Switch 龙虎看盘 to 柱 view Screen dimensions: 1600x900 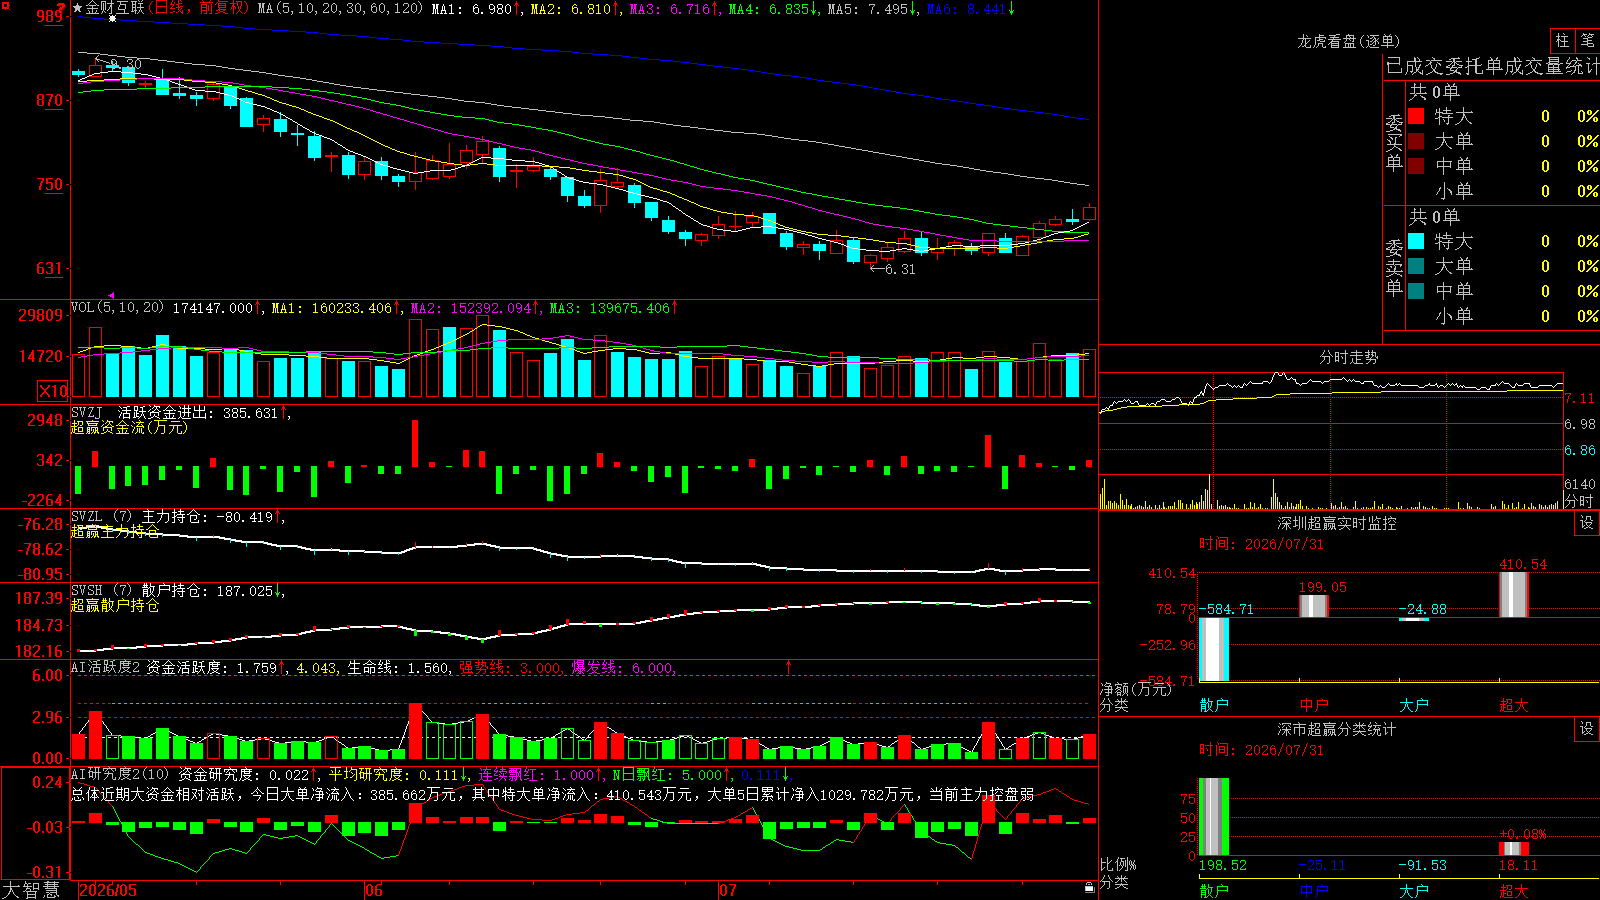[x=1562, y=40]
